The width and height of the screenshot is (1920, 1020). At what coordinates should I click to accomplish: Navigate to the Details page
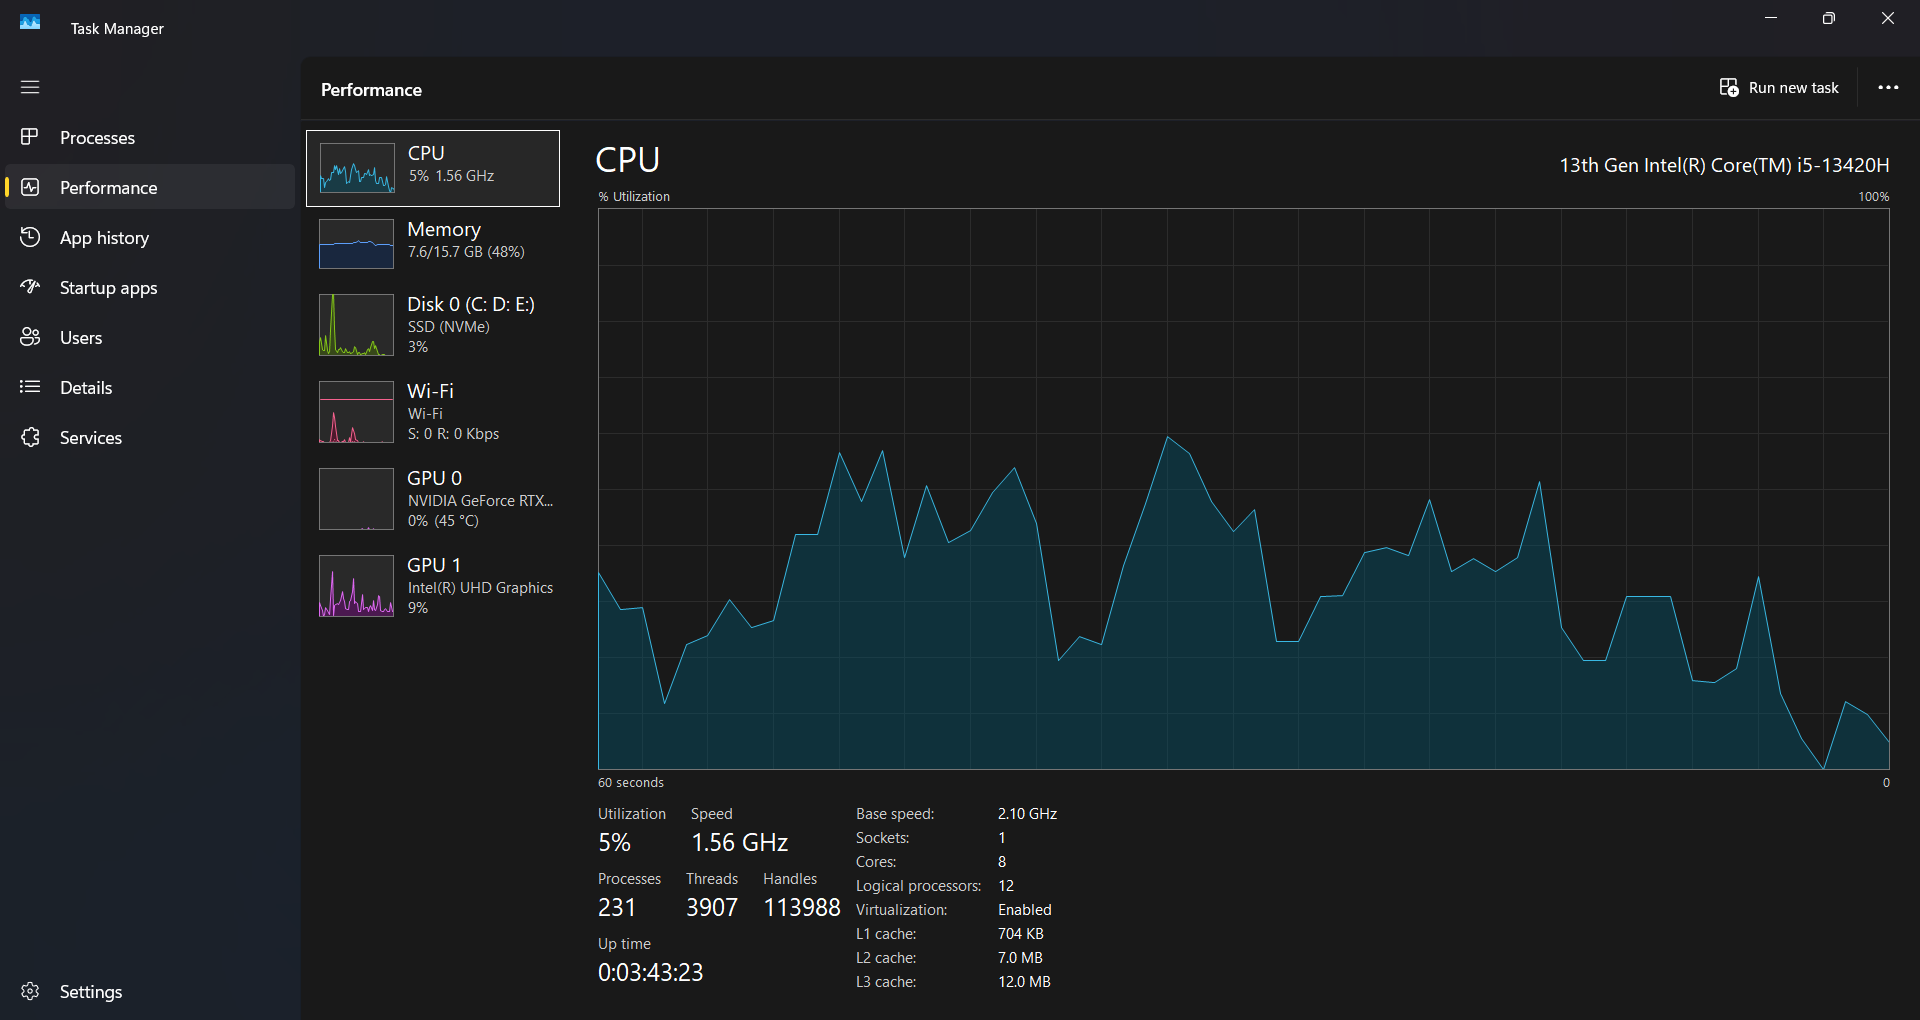pyautogui.click(x=150, y=387)
